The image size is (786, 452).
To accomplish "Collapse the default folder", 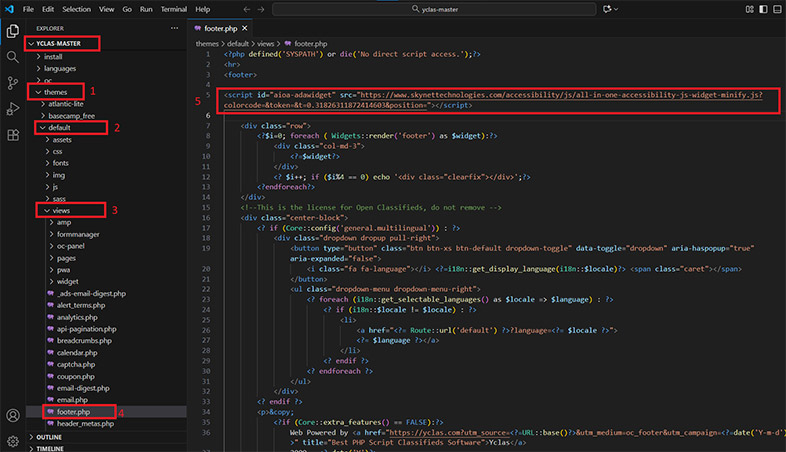I will click(x=59, y=128).
